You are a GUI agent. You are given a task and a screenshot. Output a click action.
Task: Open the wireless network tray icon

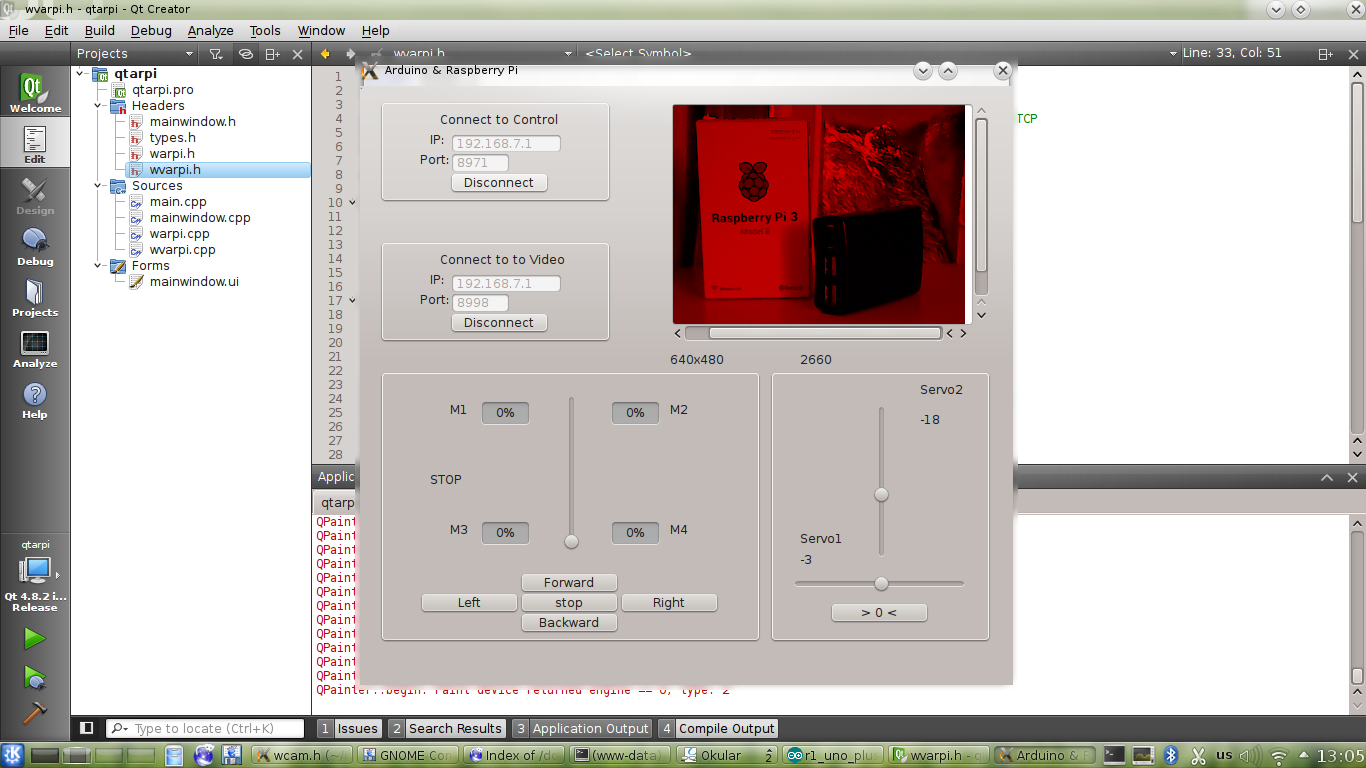click(1277, 755)
